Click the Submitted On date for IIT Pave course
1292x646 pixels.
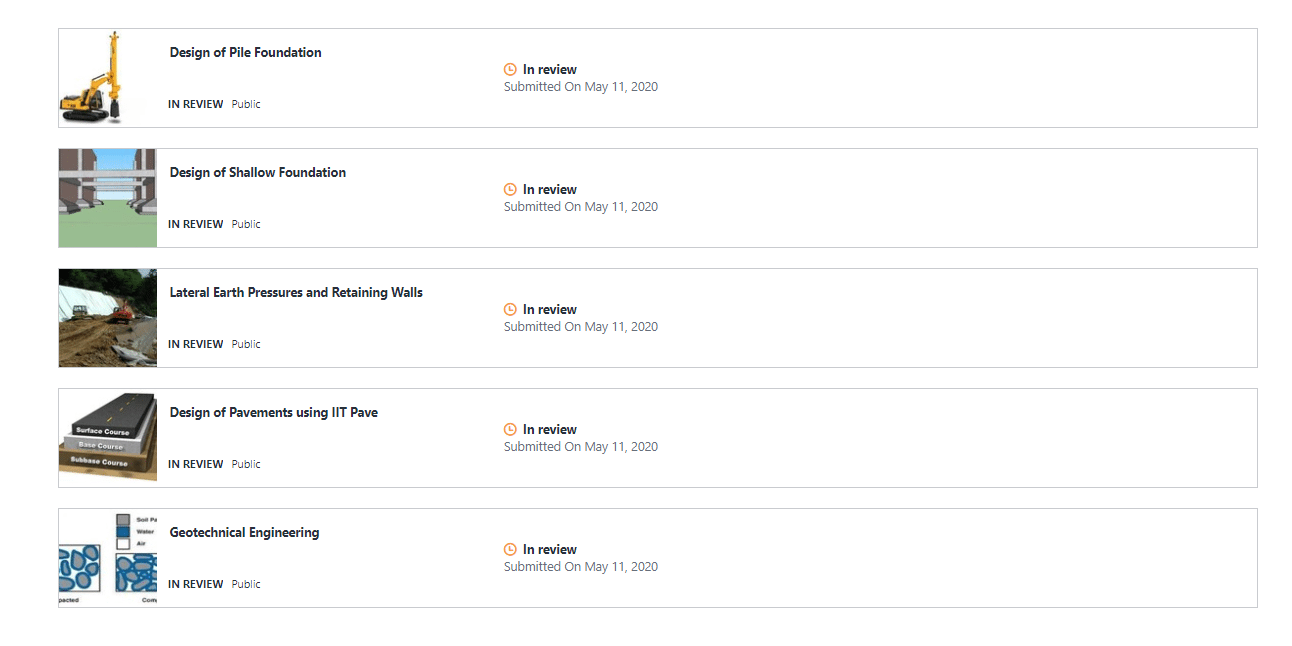580,447
